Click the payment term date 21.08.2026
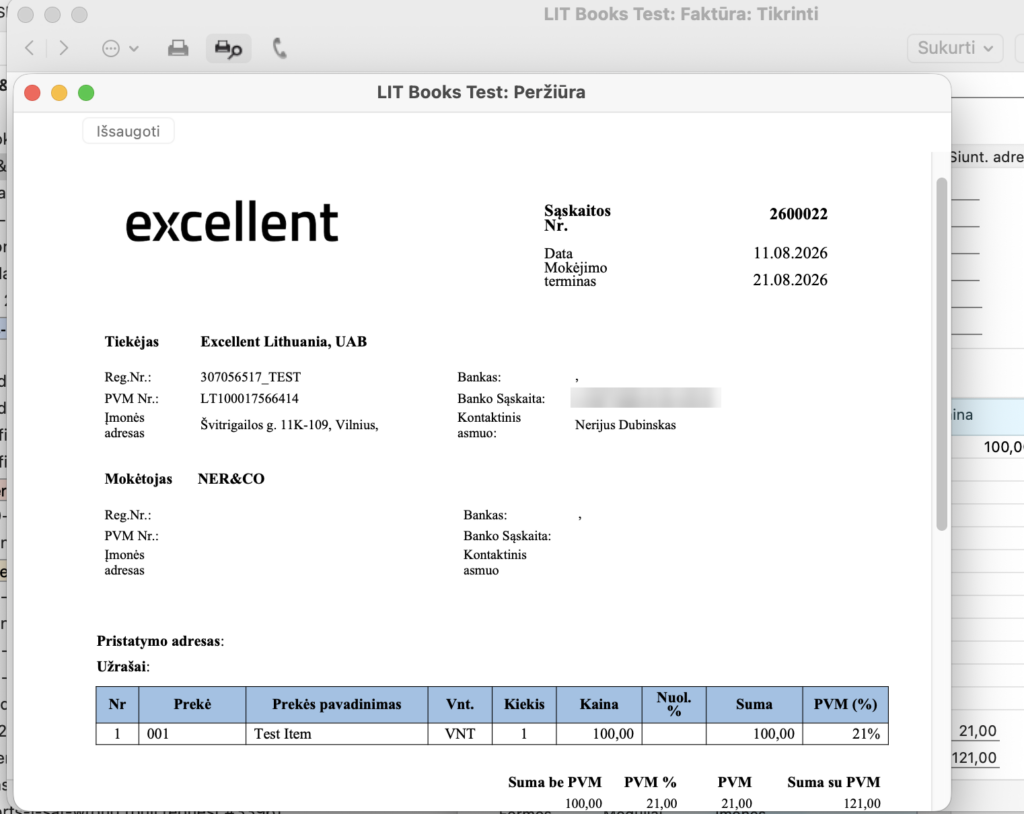The height and width of the screenshot is (814, 1024). coord(790,280)
